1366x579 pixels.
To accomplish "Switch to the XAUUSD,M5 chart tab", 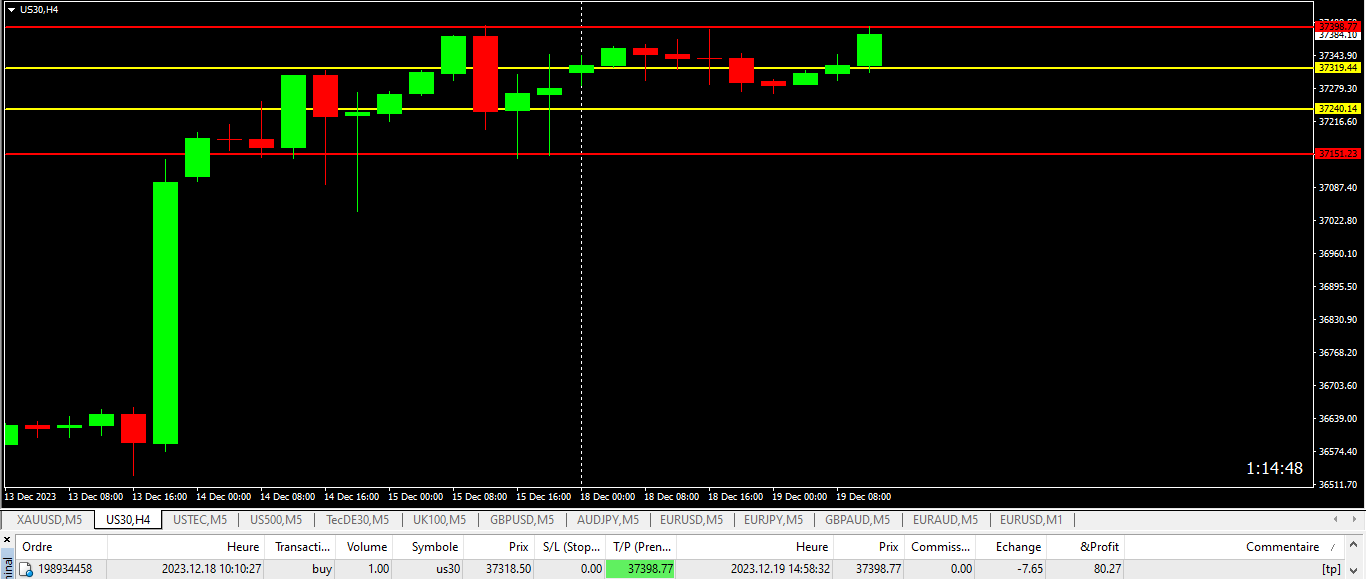I will [x=49, y=519].
